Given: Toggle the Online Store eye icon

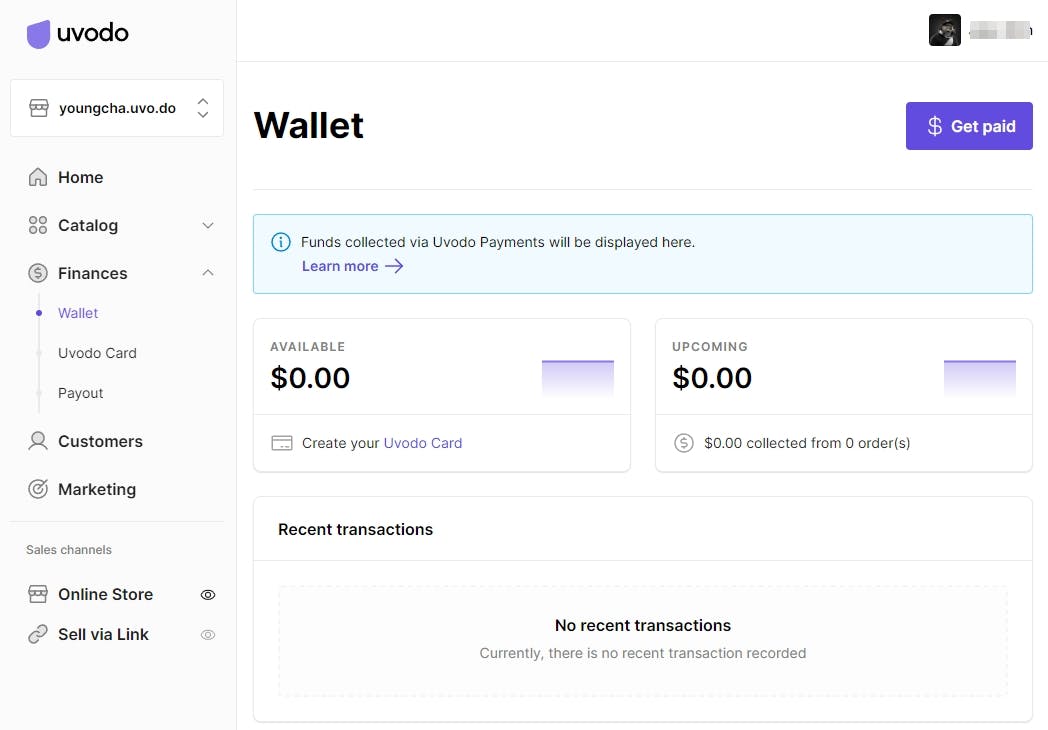Looking at the screenshot, I should pyautogui.click(x=208, y=595).
